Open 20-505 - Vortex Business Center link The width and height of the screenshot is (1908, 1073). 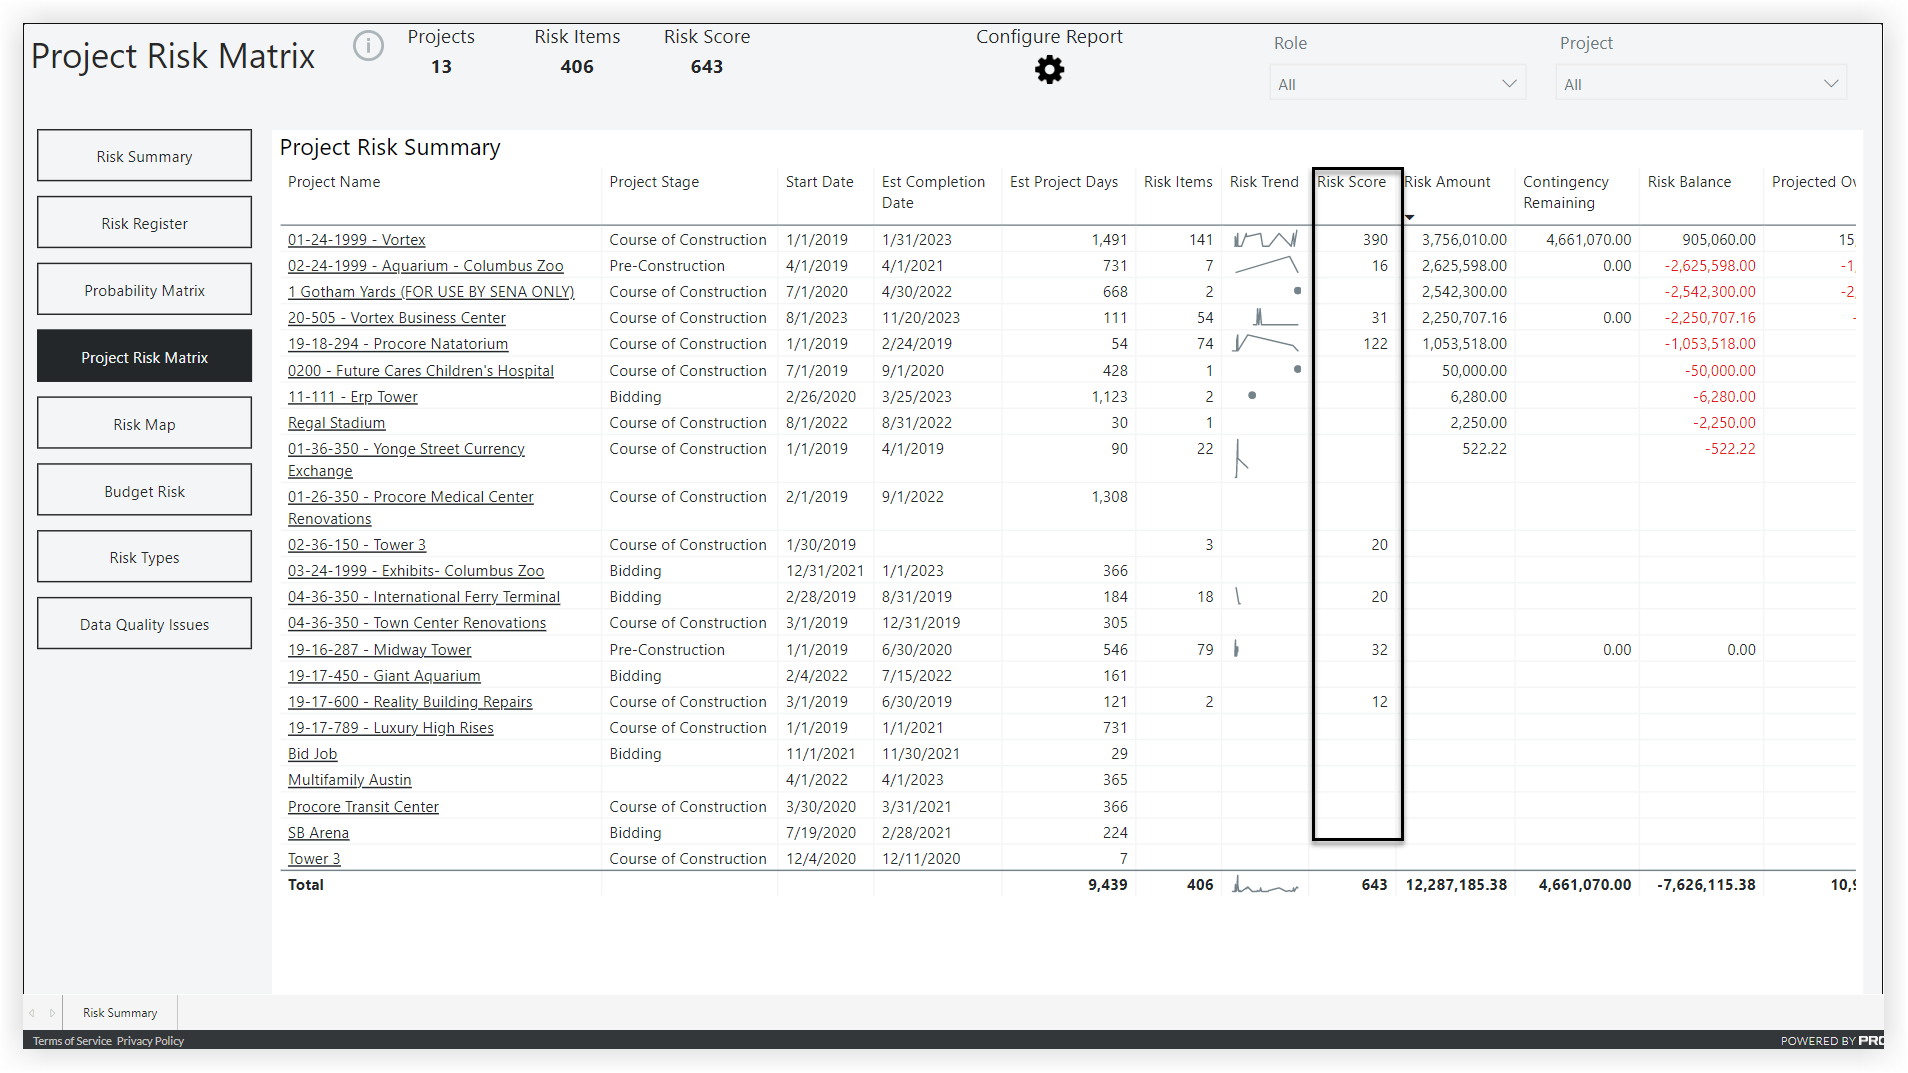[396, 318]
